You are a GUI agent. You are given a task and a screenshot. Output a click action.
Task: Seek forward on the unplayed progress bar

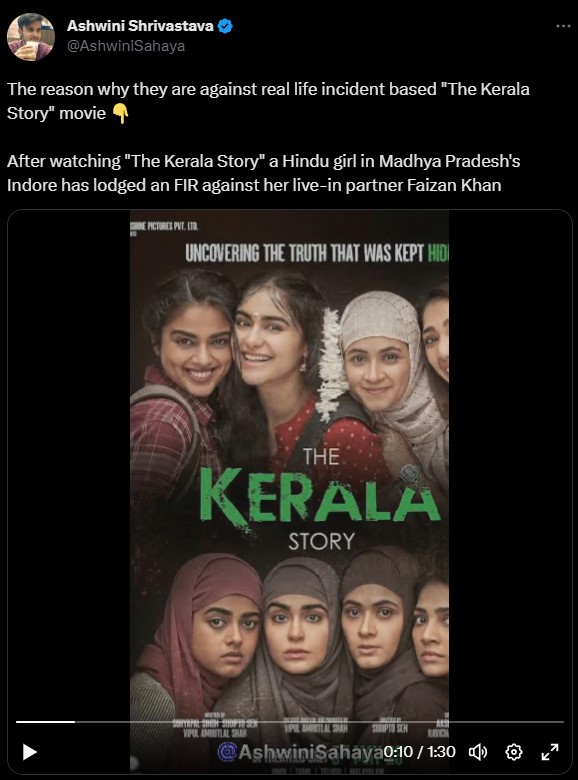tap(319, 721)
